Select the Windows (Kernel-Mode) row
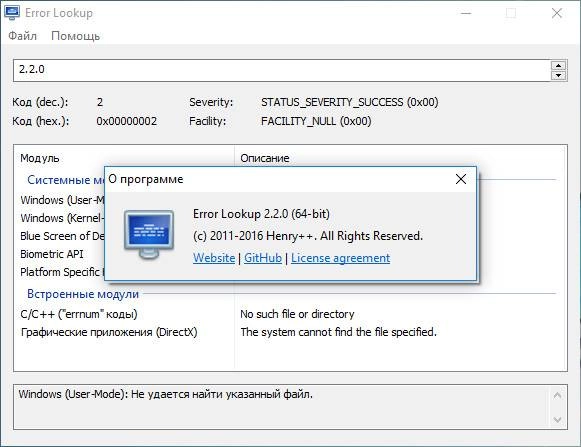 click(x=62, y=218)
